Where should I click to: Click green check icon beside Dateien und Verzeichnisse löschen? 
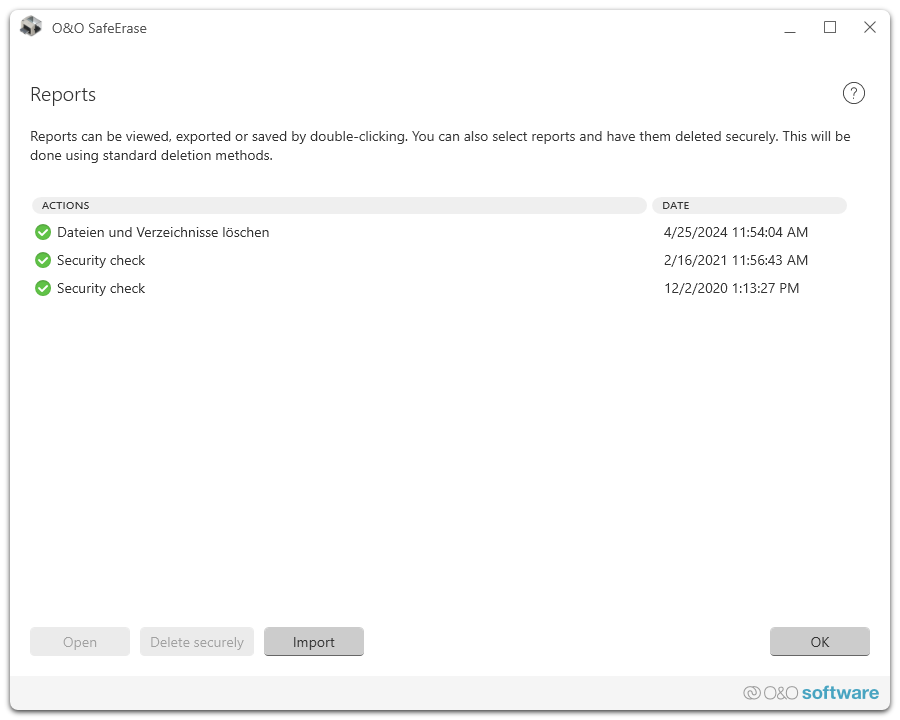(43, 232)
